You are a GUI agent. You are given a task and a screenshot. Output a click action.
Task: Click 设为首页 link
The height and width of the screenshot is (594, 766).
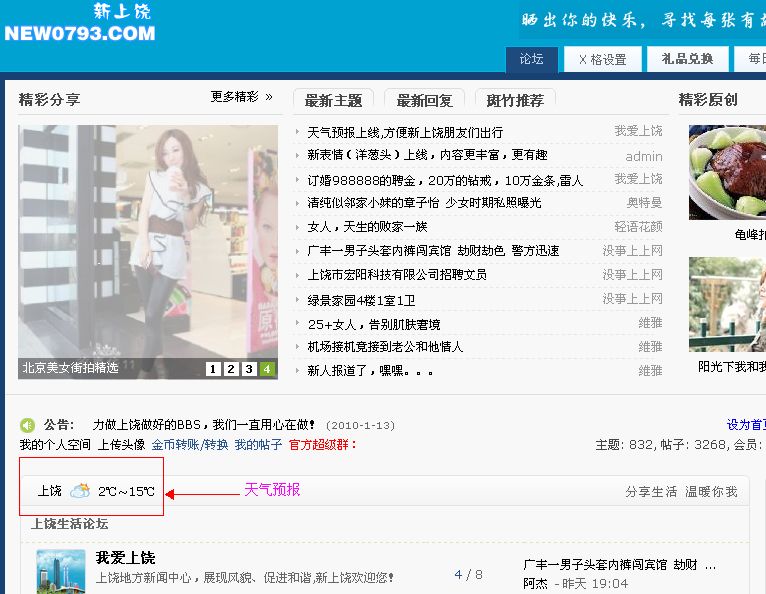point(746,425)
